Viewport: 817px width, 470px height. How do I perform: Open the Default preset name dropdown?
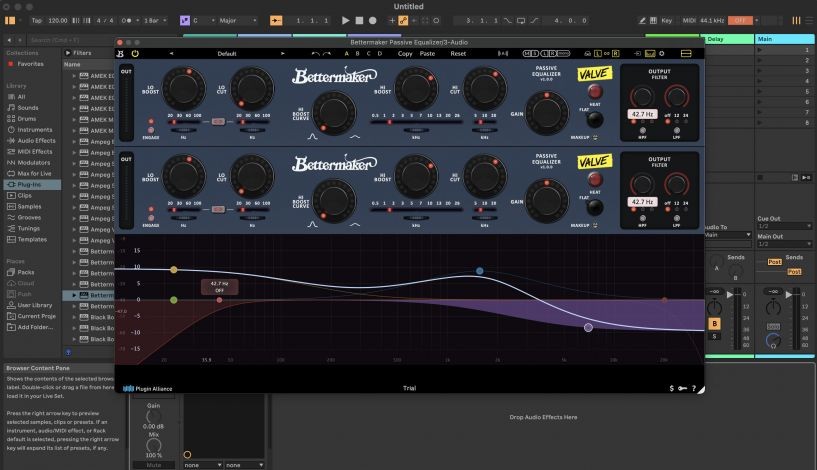pos(227,53)
